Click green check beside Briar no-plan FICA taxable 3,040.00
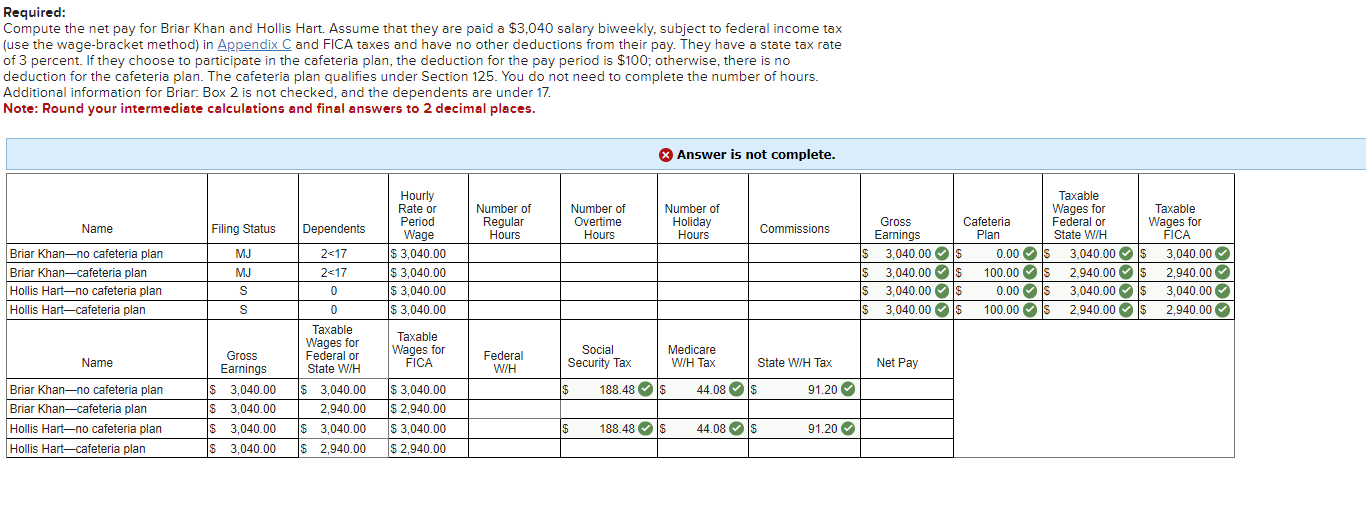Viewport: 1366px width, 512px height. point(1223,254)
